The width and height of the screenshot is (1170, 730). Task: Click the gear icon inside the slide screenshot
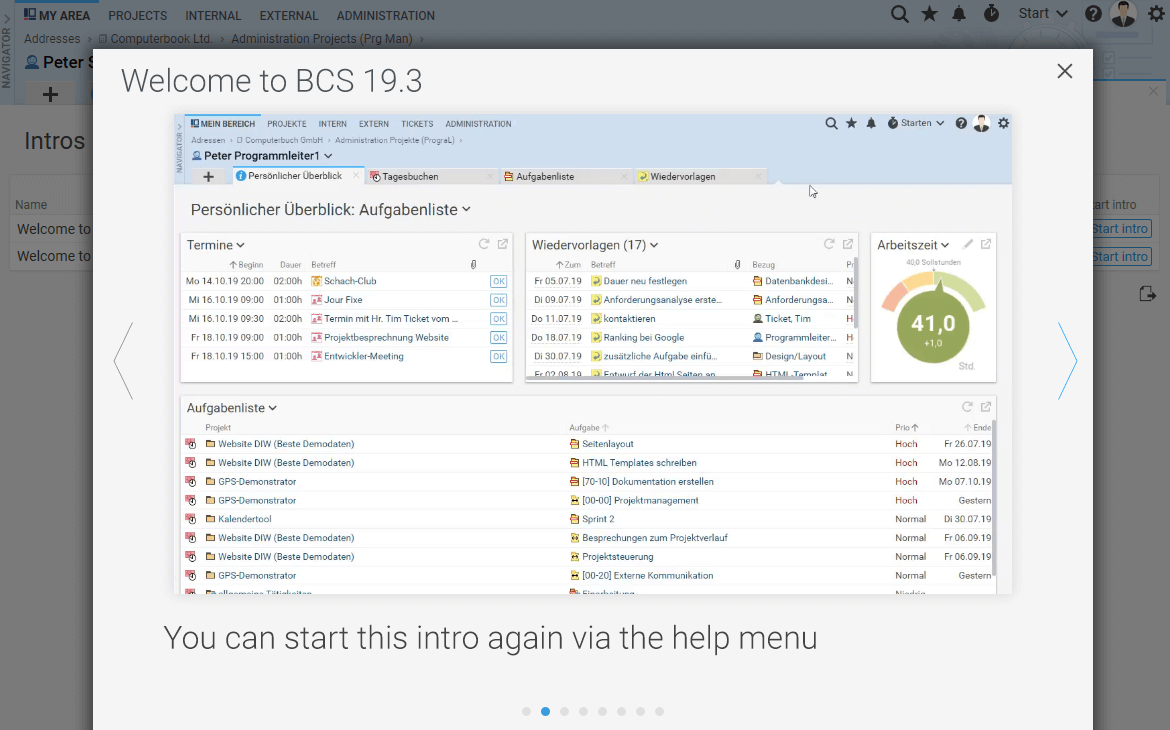click(x=1004, y=123)
